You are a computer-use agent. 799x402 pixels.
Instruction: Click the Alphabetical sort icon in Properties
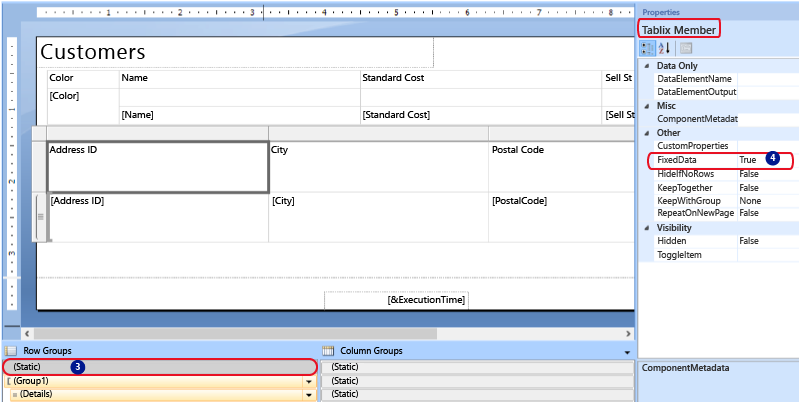coord(664,48)
